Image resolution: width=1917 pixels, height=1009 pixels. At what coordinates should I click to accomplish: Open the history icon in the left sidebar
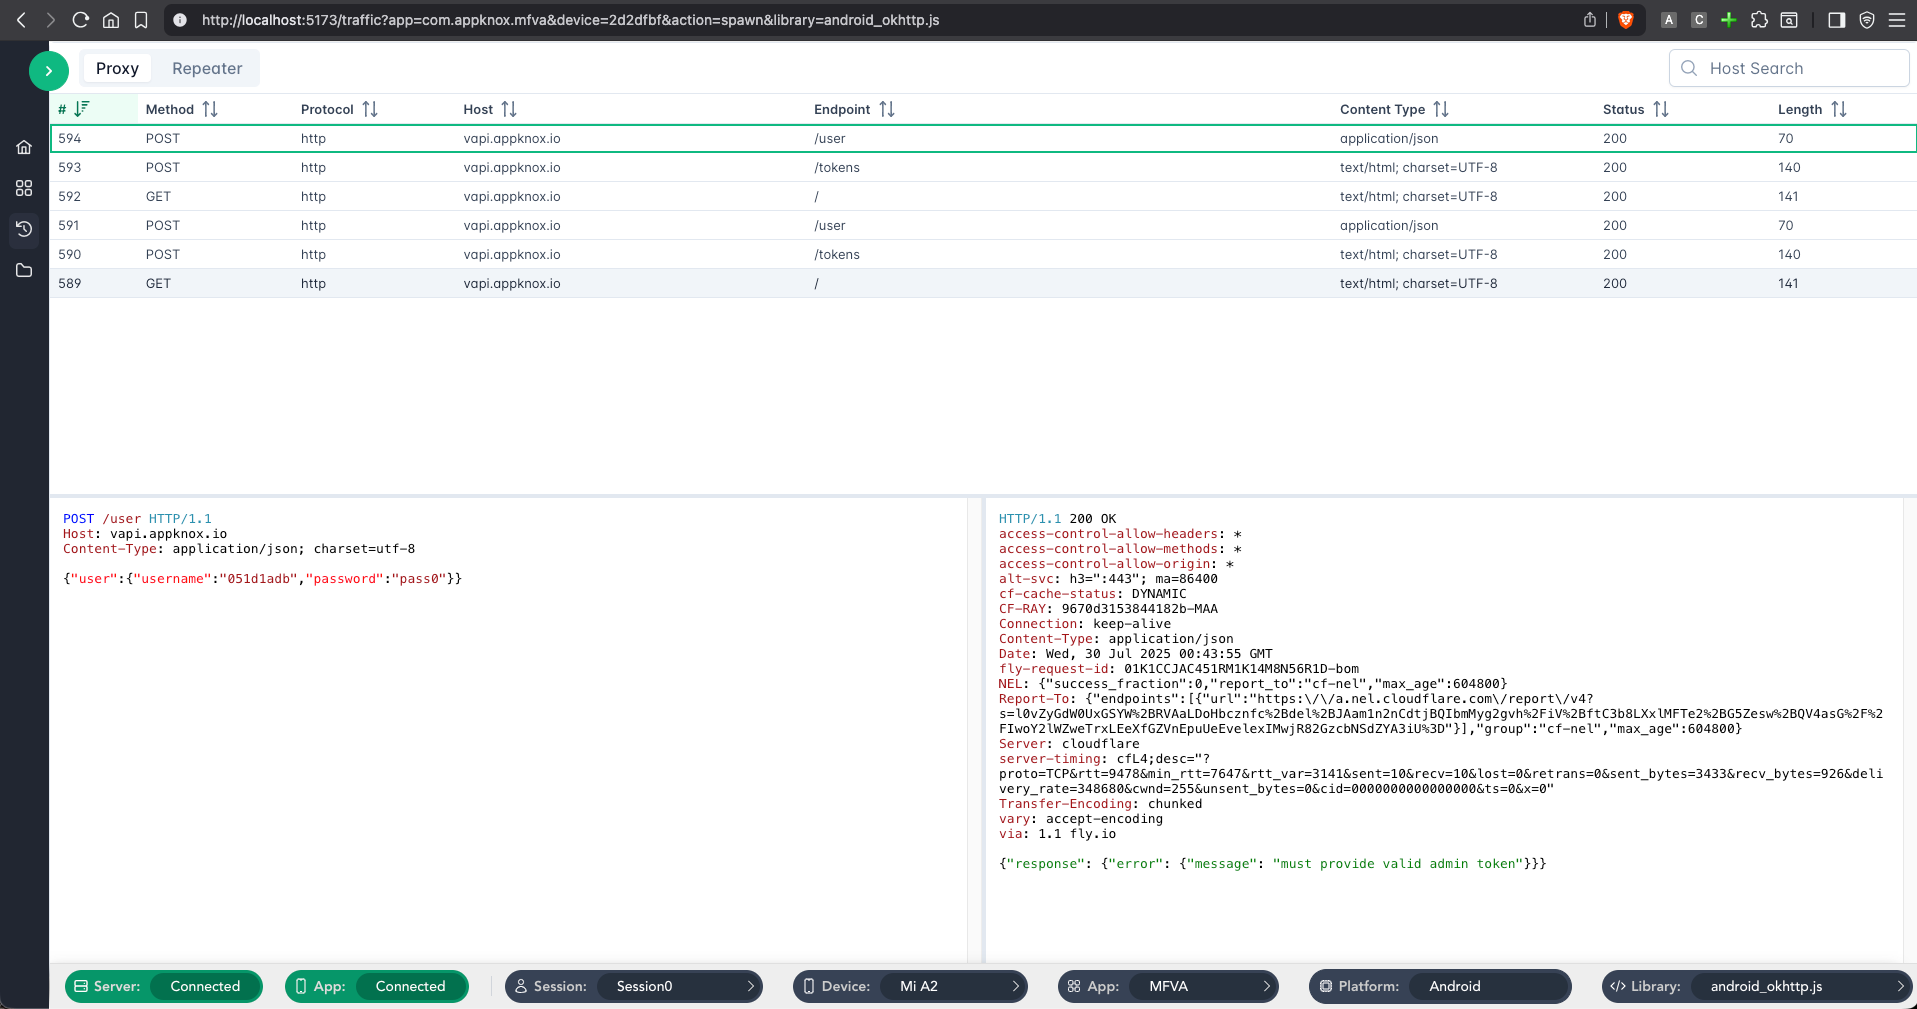click(24, 229)
